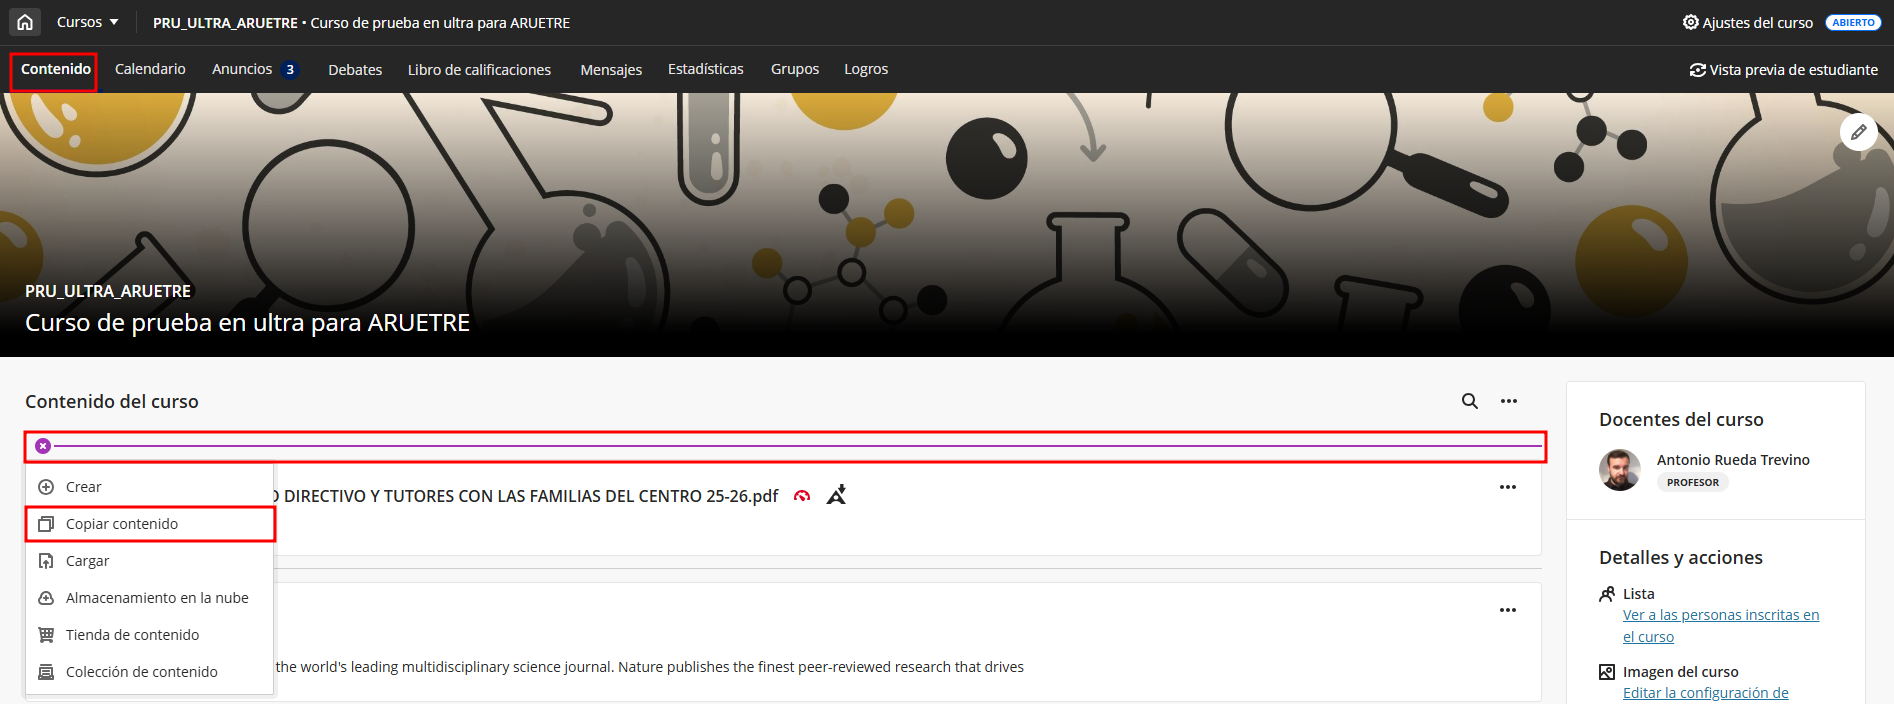The width and height of the screenshot is (1894, 704).
Task: Open options menu for the PDF item
Action: [1508, 487]
